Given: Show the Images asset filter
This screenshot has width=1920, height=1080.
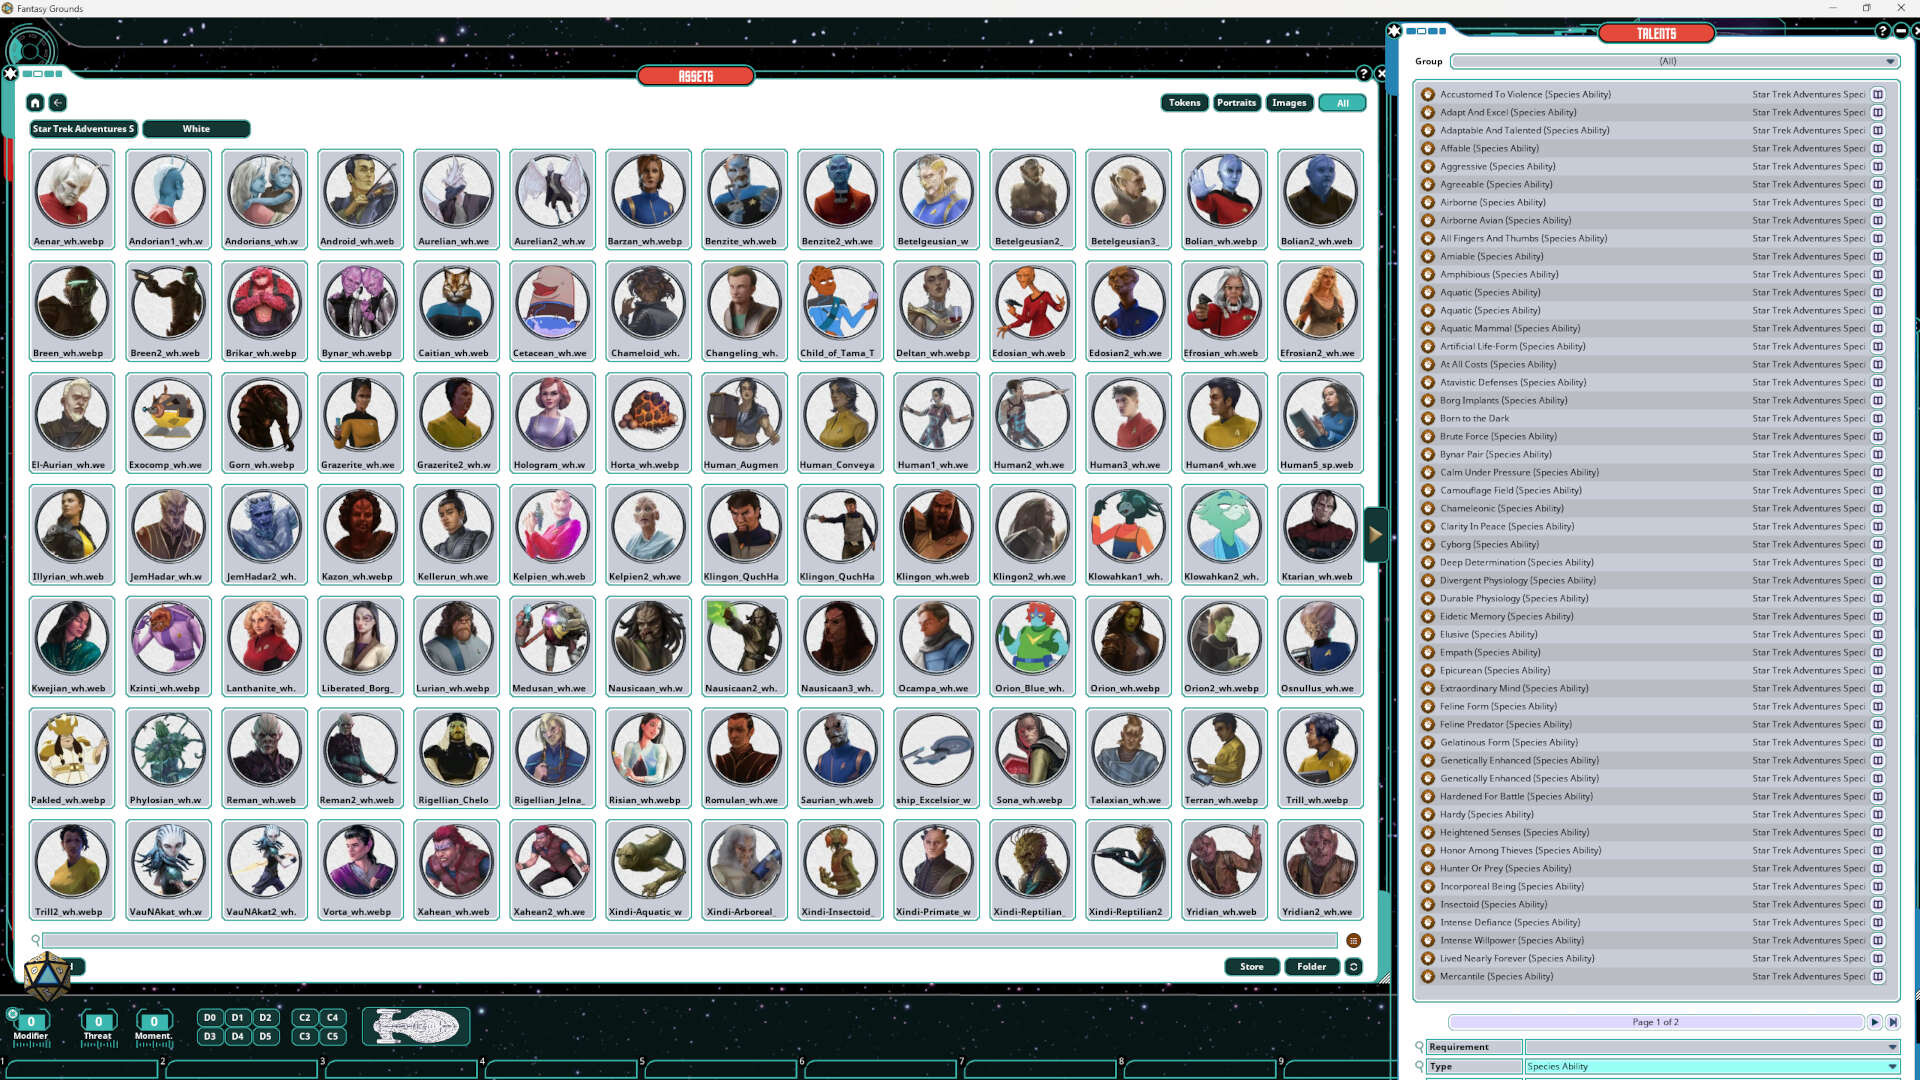Looking at the screenshot, I should click(x=1289, y=103).
